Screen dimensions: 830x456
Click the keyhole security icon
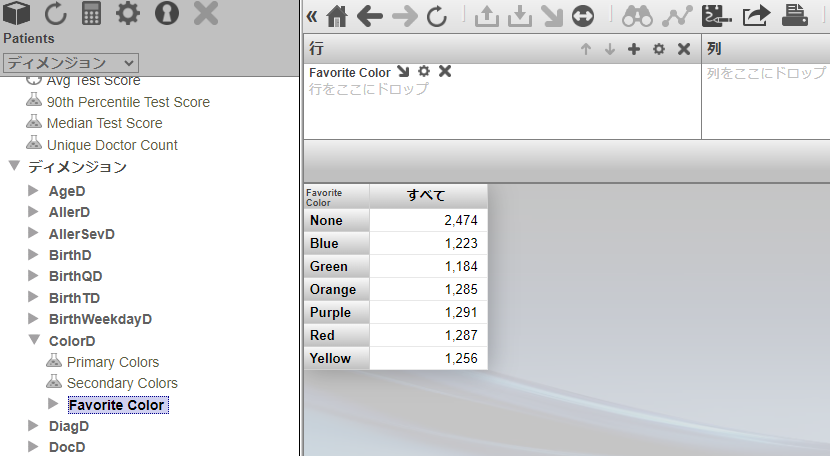(x=166, y=14)
